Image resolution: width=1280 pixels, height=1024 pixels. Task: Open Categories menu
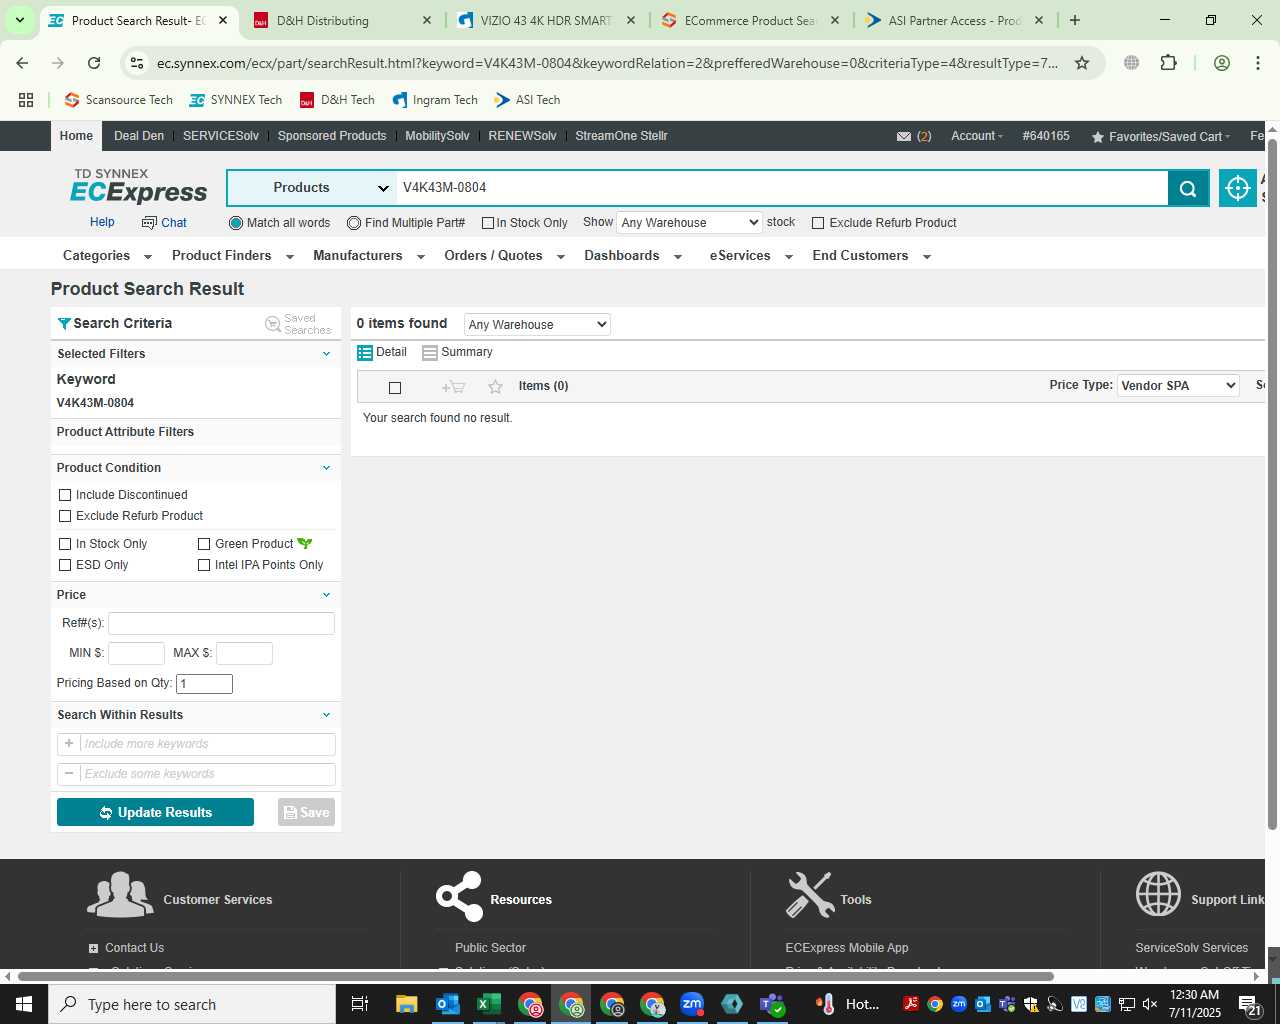[107, 256]
